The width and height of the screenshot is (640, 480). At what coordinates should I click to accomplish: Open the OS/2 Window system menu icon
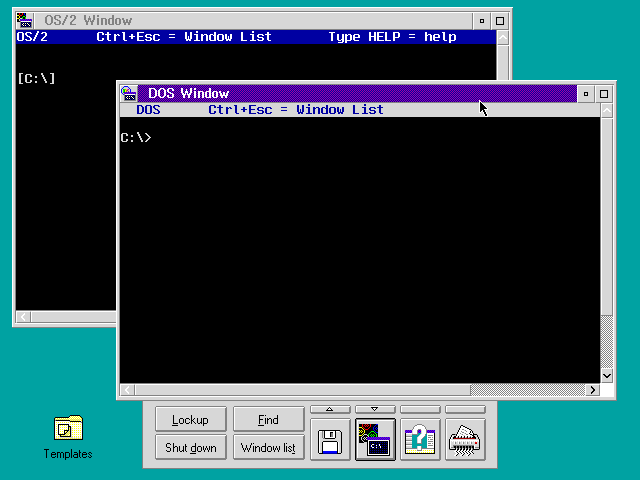pos(24,20)
